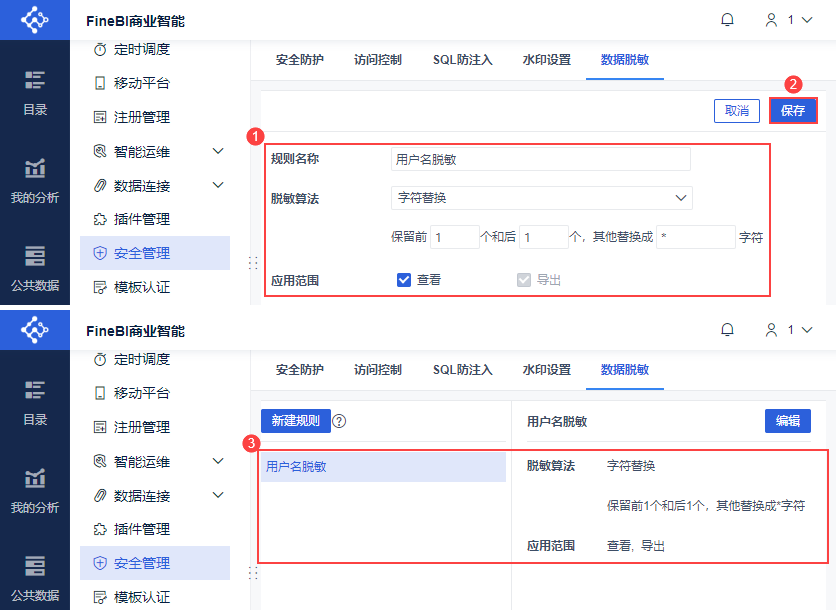Viewport: 836px width, 610px height.
Task: Expand 数据连接 submenu in the lower screenshot
Action: tap(218, 496)
